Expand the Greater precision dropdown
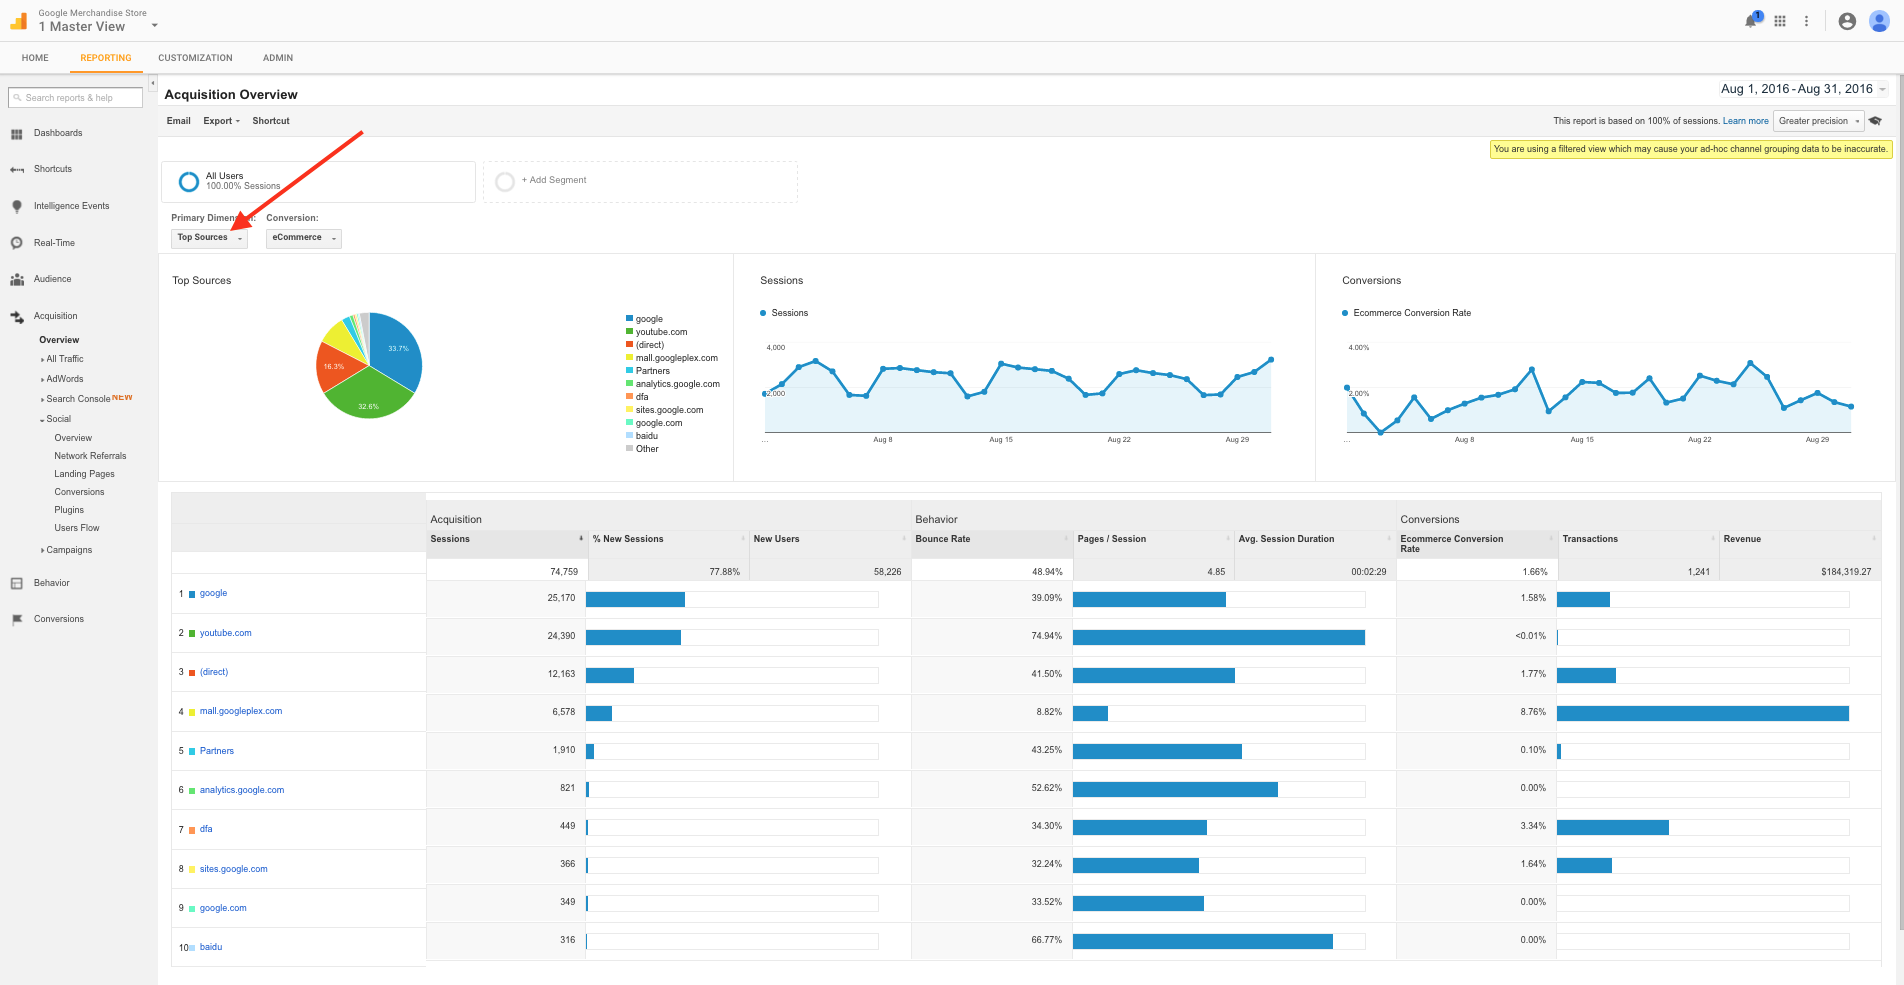The image size is (1904, 985). (1817, 120)
